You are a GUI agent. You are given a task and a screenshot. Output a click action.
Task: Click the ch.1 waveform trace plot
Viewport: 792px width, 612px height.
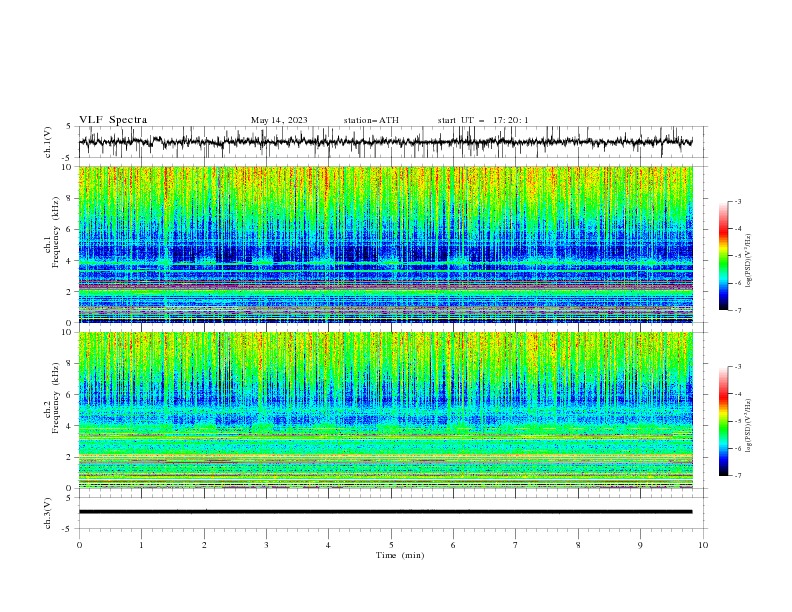pos(385,142)
